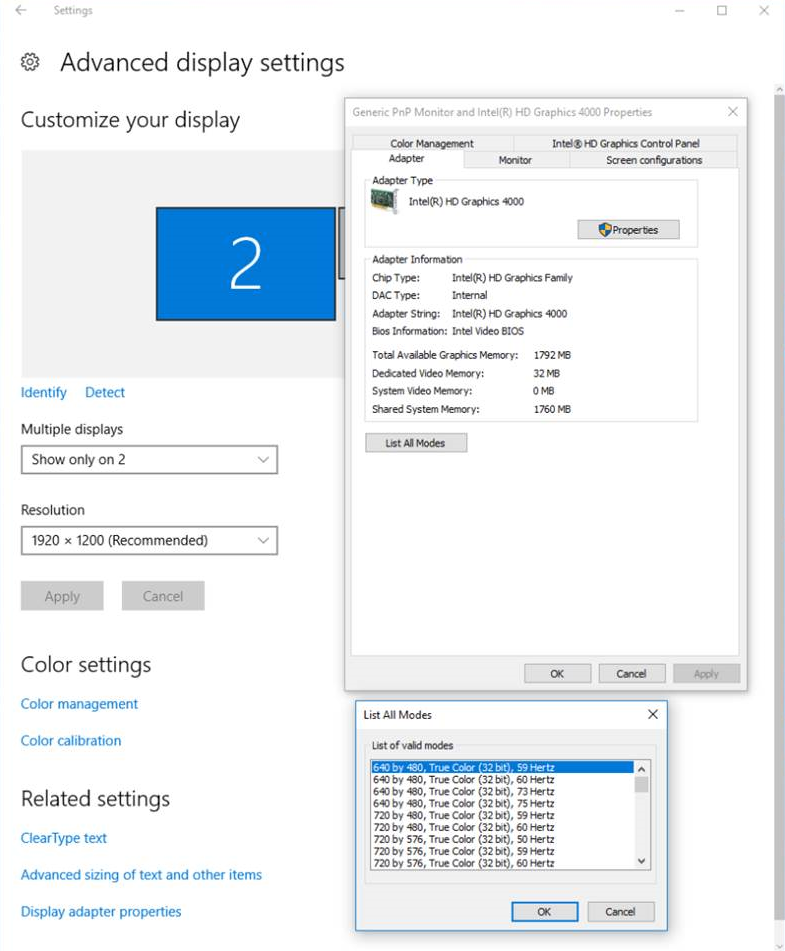Click the adapter Properties button

(628, 230)
